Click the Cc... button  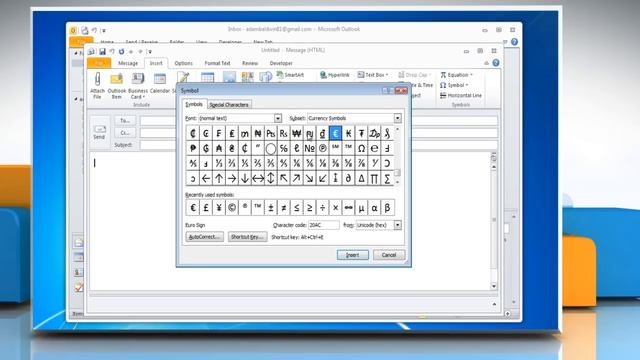point(125,133)
